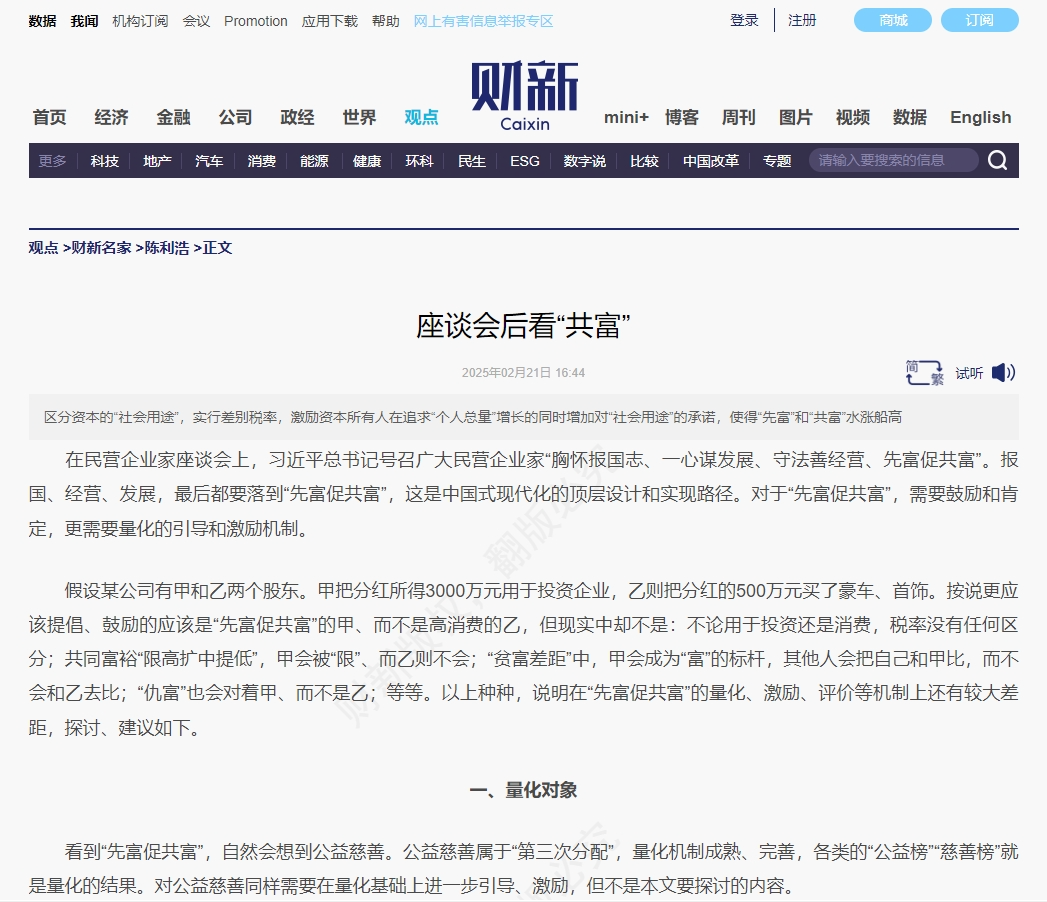Viewport: 1047px width, 902px height.
Task: Click the speaker icon to play article audio
Action: [1002, 373]
